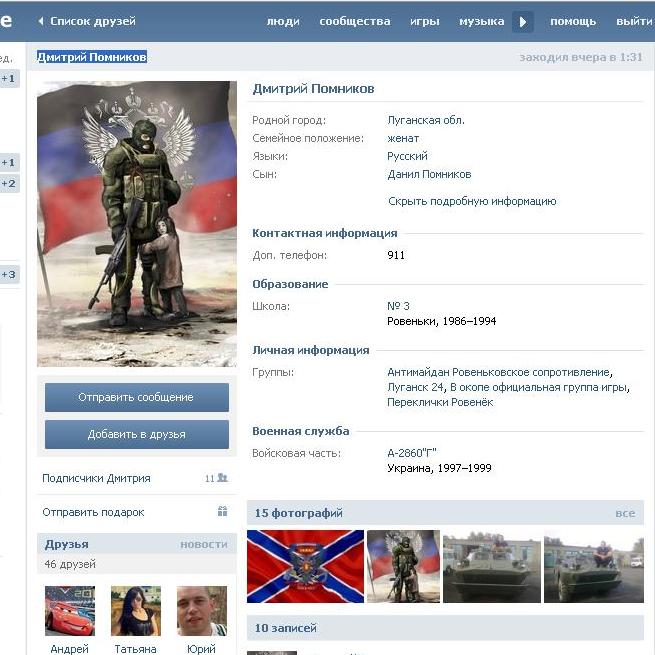
Task: Open the Друзья section header
Action: 66,544
